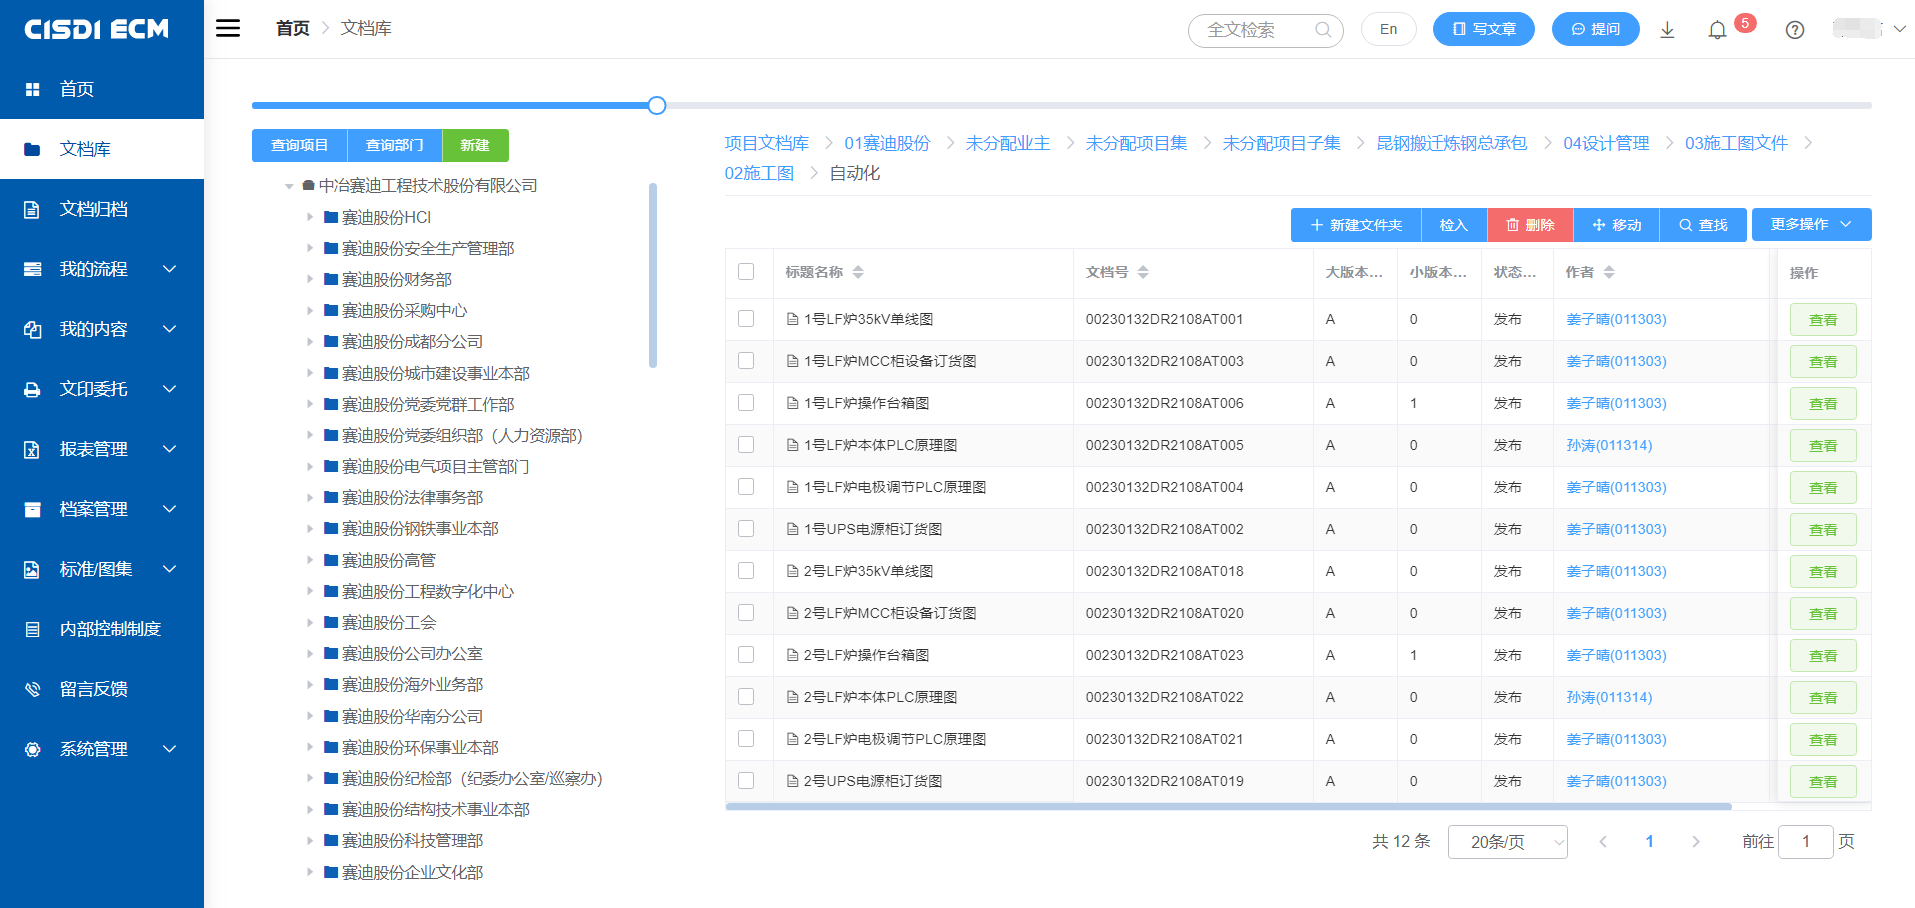The width and height of the screenshot is (1915, 908).
Task: Check the box for 2号LFP35kV单线图
Action: pyautogui.click(x=746, y=571)
